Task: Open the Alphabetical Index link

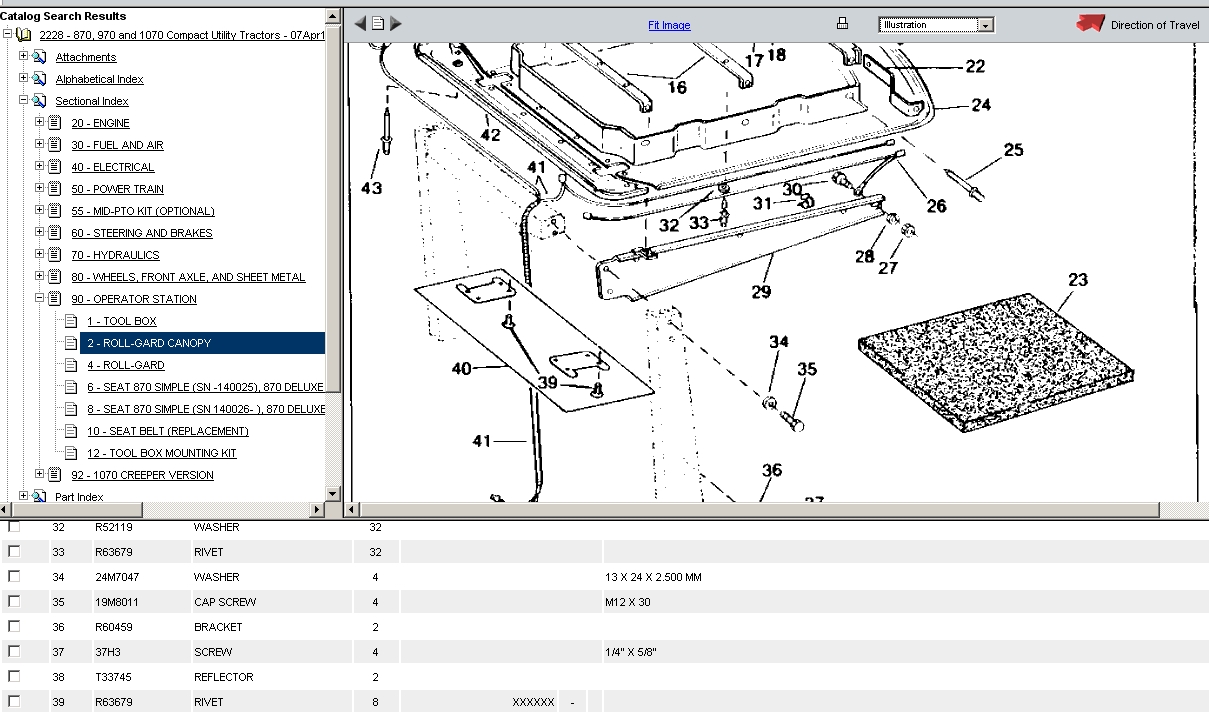Action: (x=99, y=79)
